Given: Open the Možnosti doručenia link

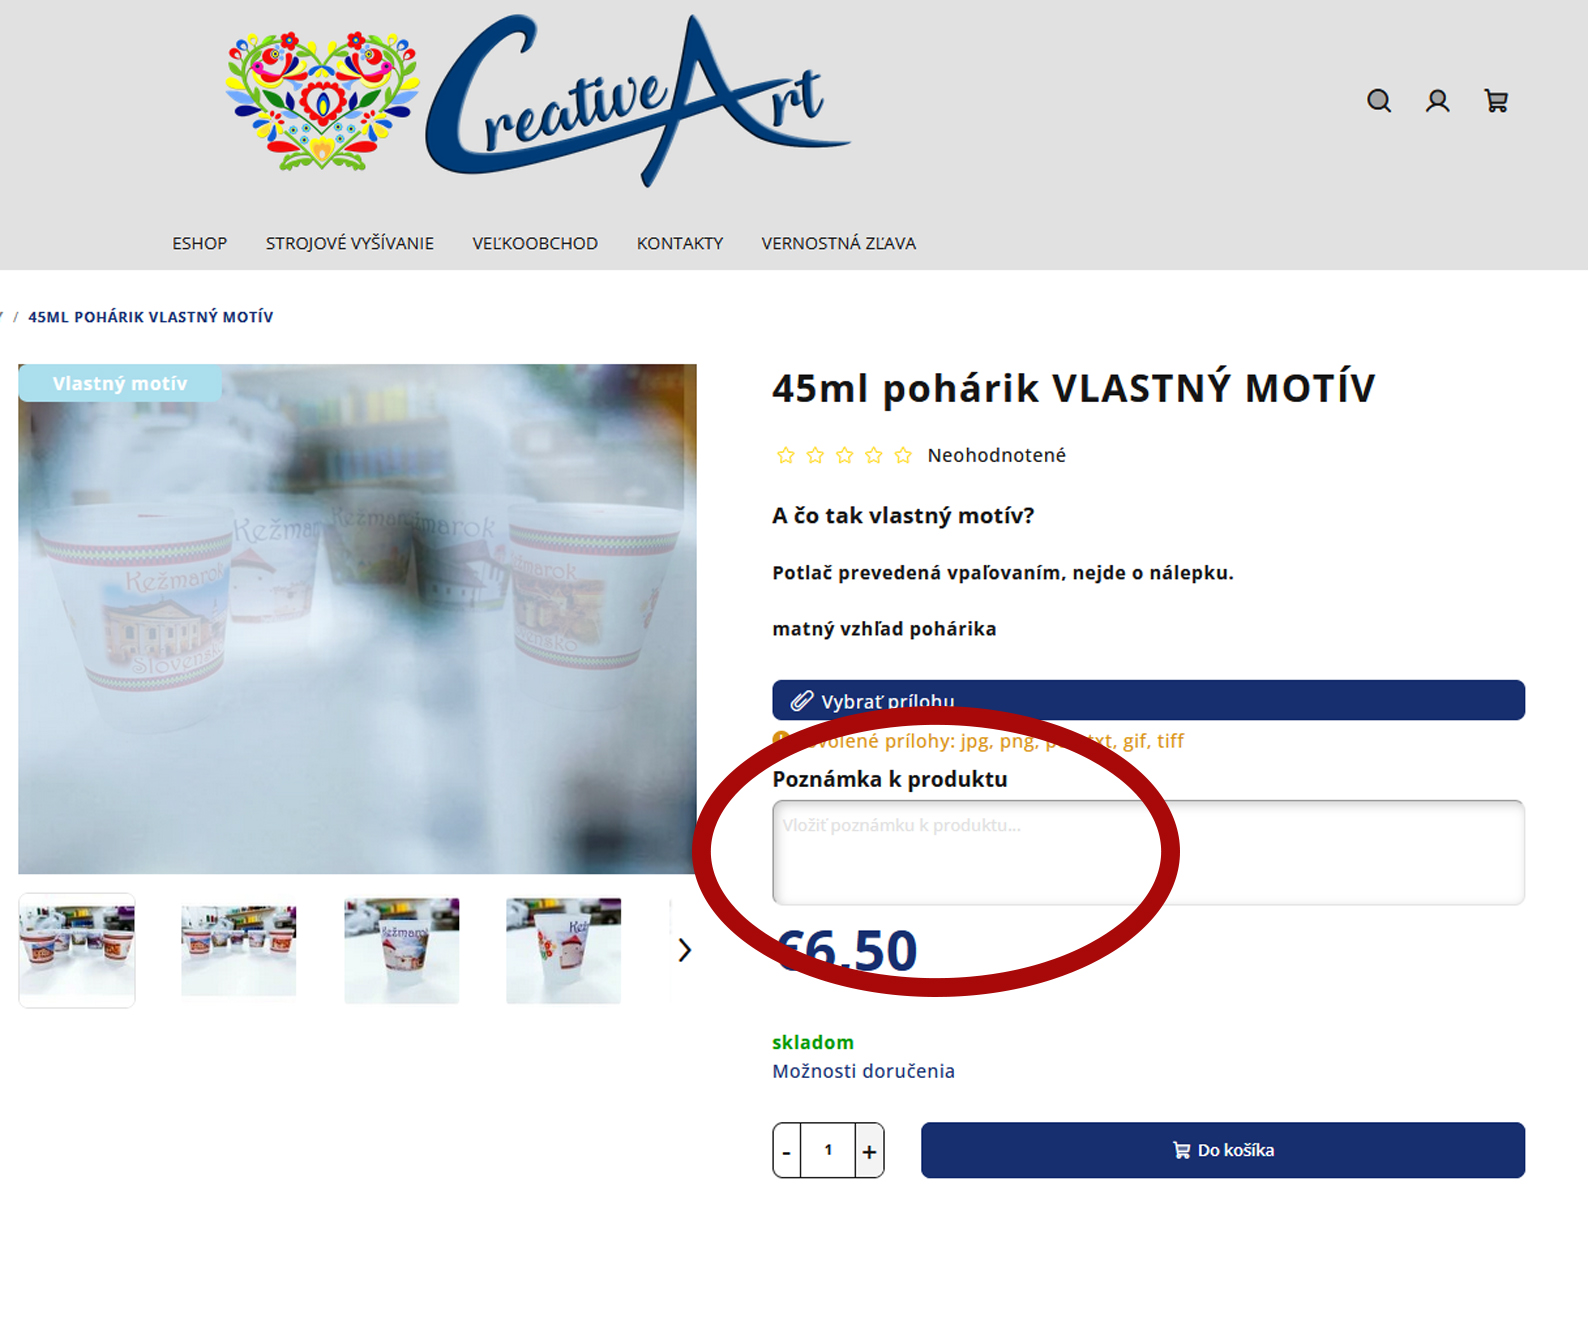Looking at the screenshot, I should coord(863,1071).
